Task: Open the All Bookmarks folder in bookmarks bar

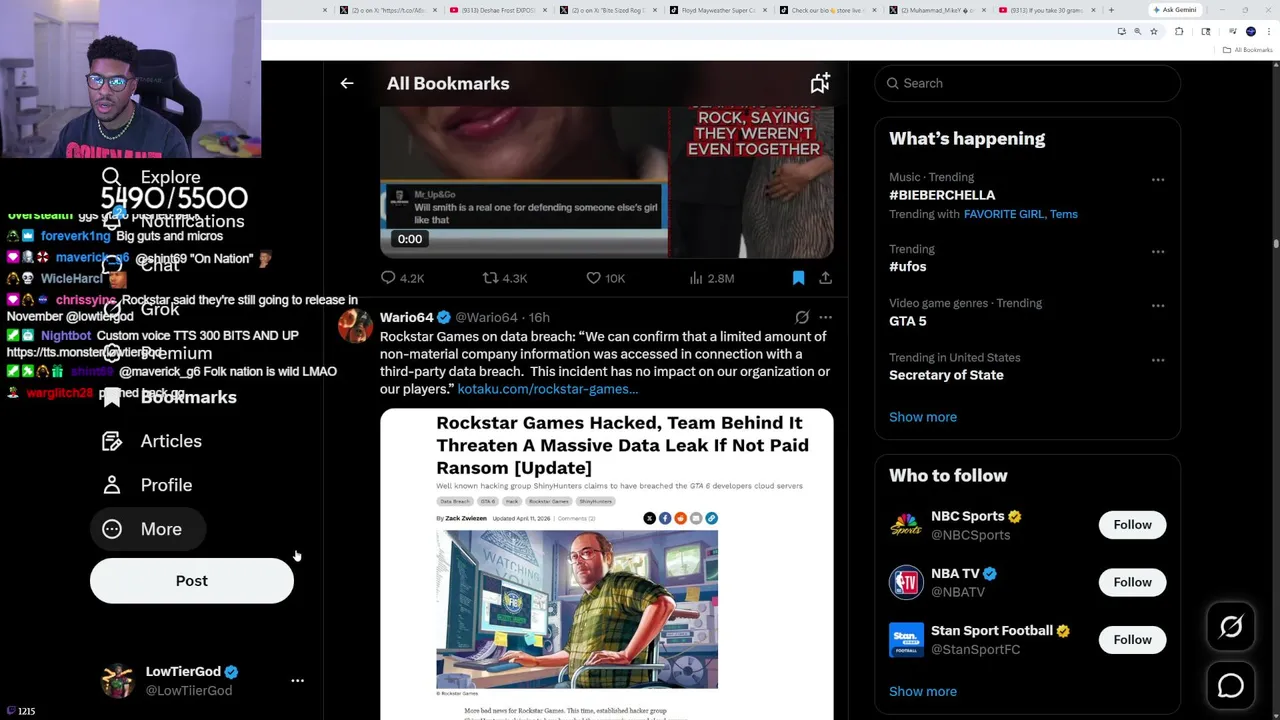Action: coord(1249,50)
